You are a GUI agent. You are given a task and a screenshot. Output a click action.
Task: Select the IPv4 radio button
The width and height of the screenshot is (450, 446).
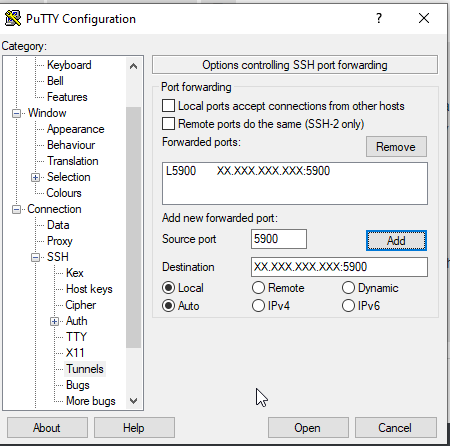coord(258,306)
